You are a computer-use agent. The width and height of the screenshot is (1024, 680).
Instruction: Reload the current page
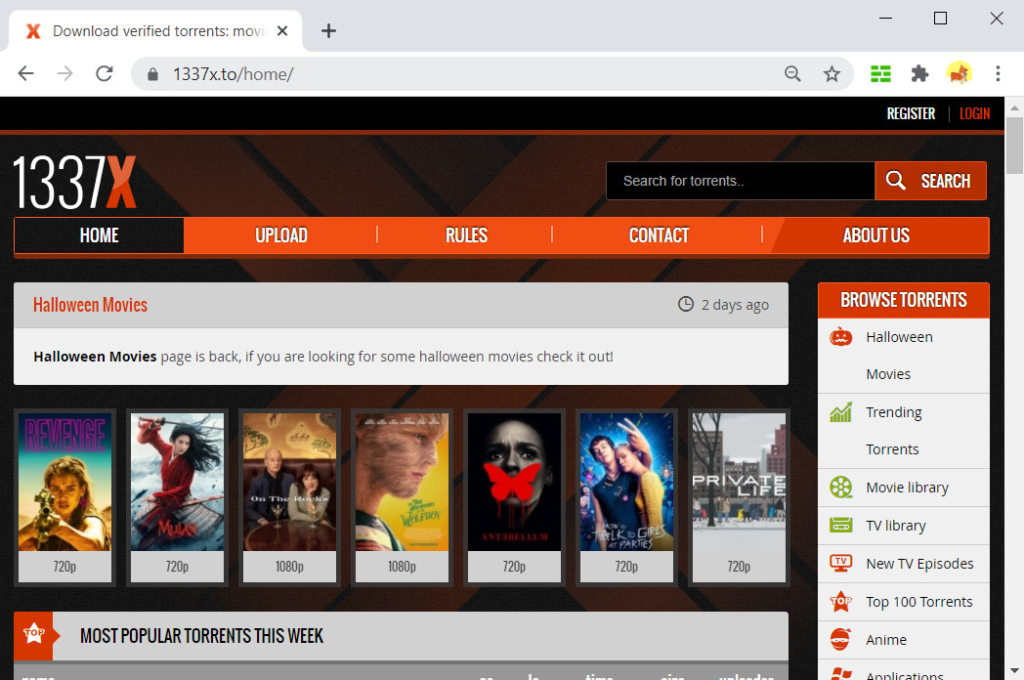tap(104, 74)
